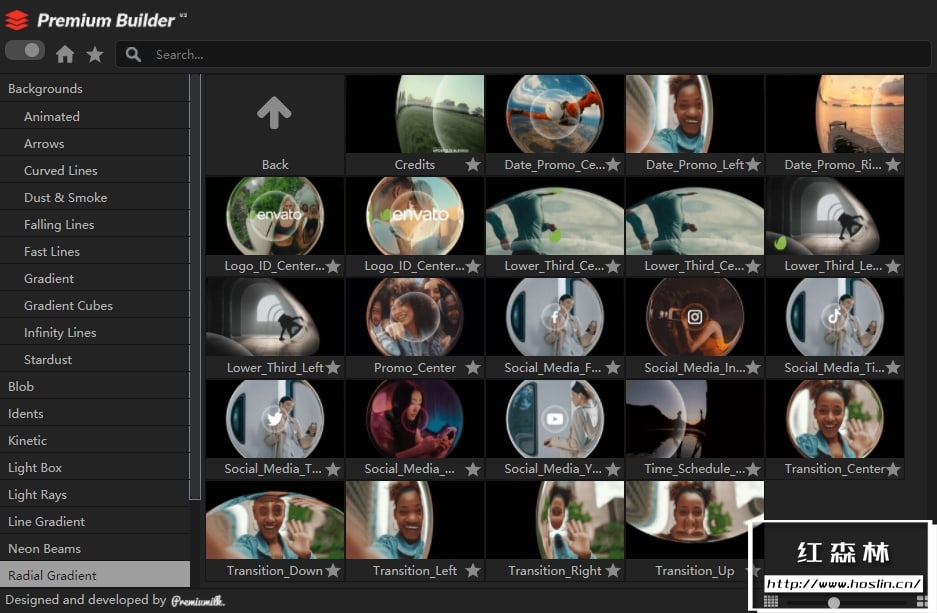Expand the Kinetic category

(x=27, y=440)
